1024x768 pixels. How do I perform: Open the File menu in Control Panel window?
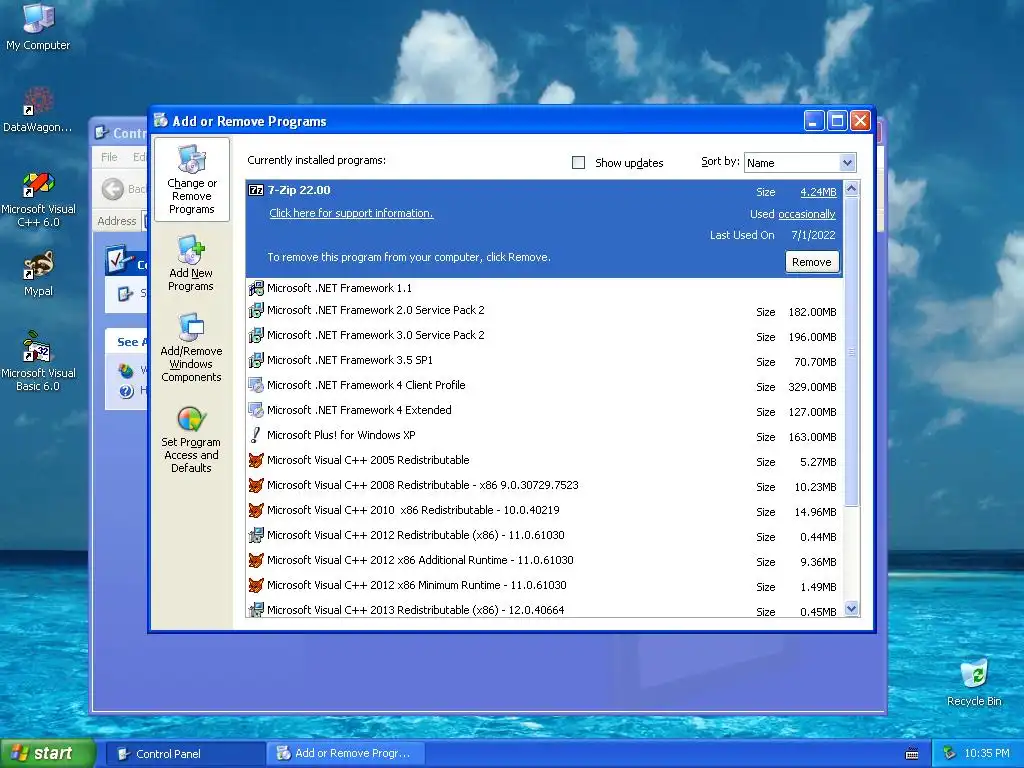109,157
